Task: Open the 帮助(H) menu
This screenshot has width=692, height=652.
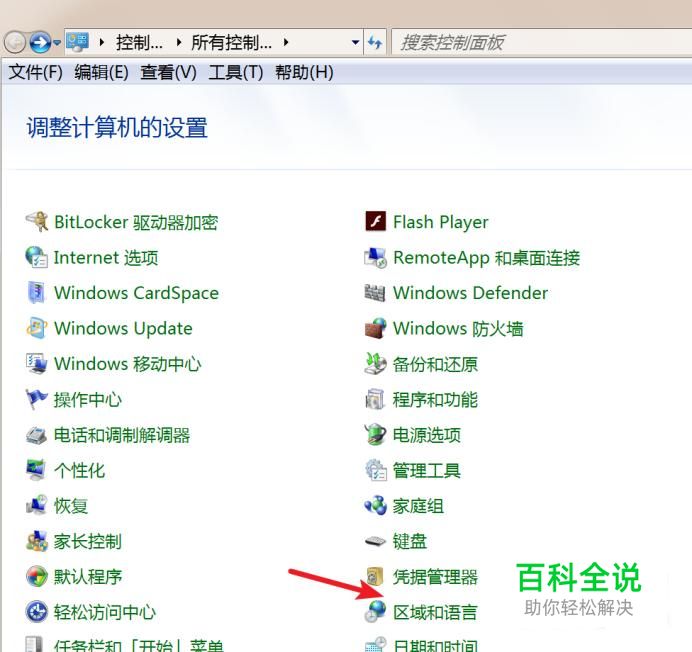Action: coord(304,72)
